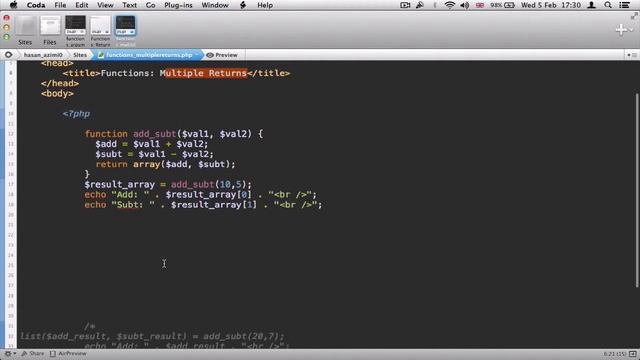Click the plus new tab button
The height and width of the screenshot is (360, 640).
click(x=621, y=29)
